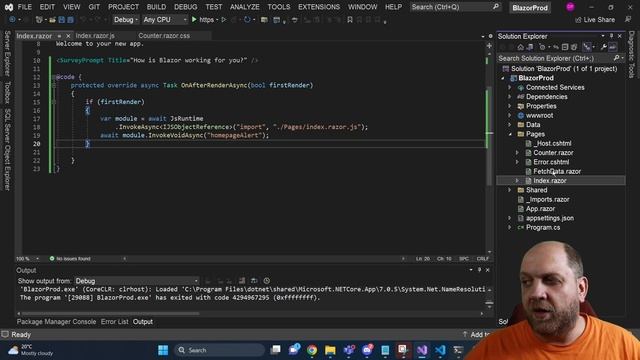The image size is (640, 360).
Task: Open the Any CPU platform dropdown
Action: [164, 20]
